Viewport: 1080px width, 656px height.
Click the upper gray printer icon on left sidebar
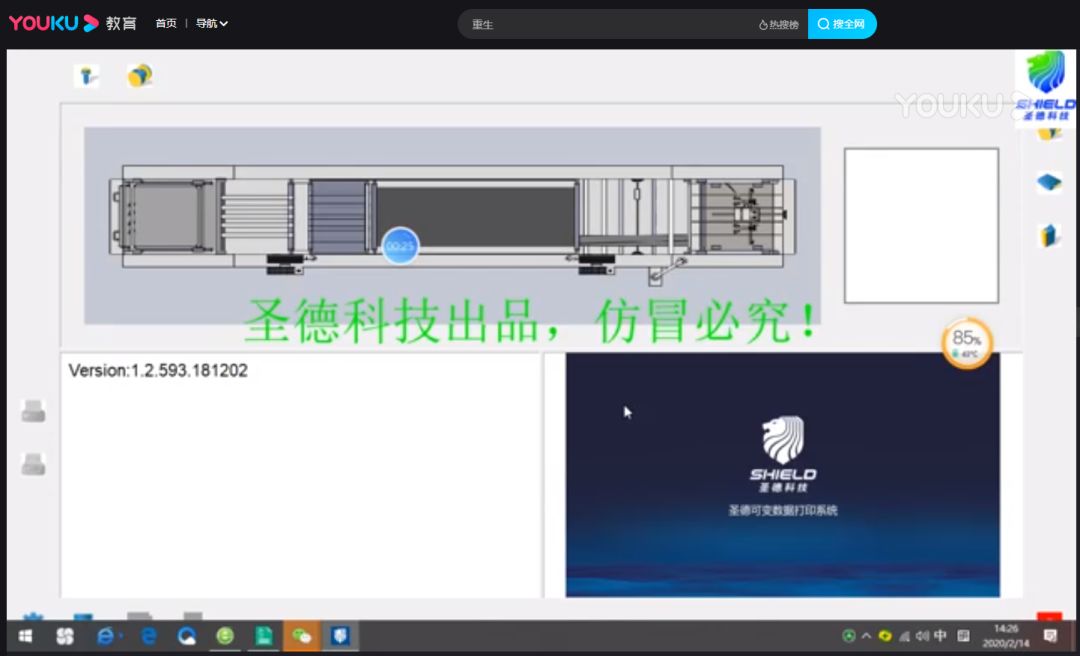33,411
